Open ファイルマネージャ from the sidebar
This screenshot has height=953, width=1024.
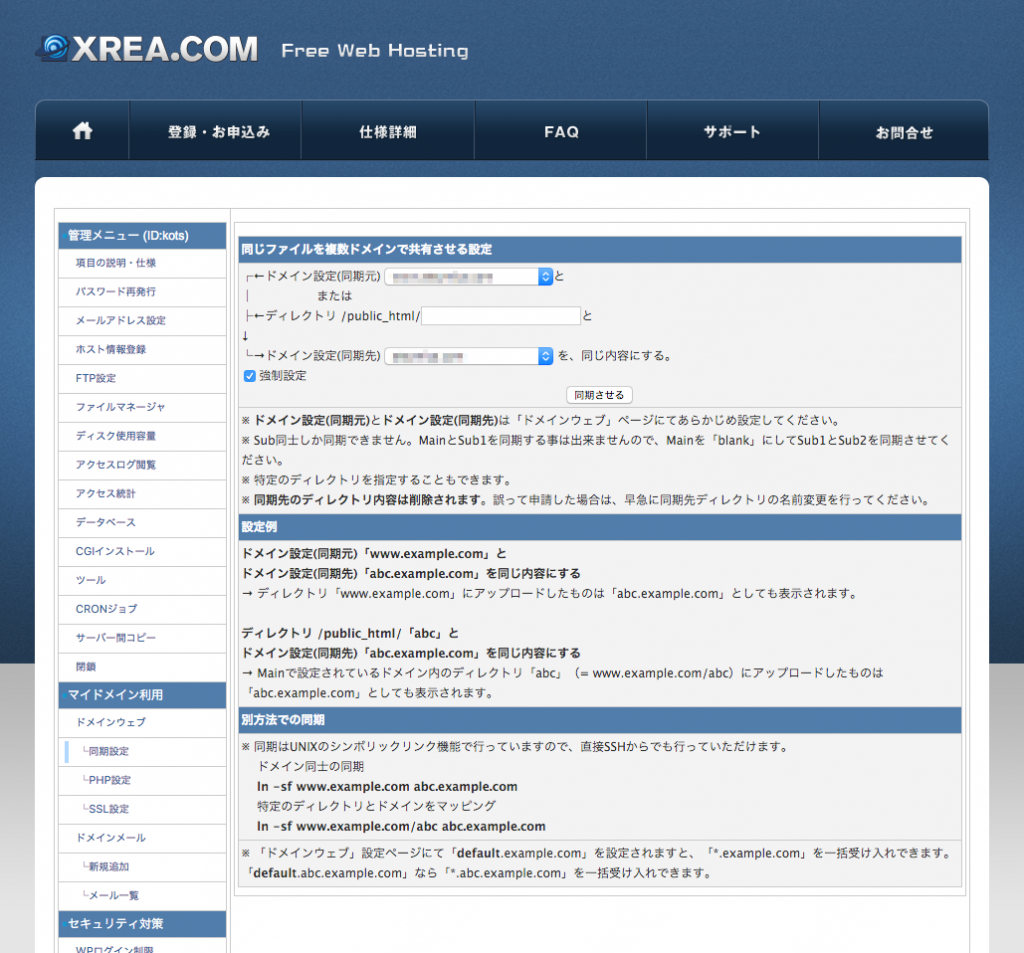[x=120, y=407]
